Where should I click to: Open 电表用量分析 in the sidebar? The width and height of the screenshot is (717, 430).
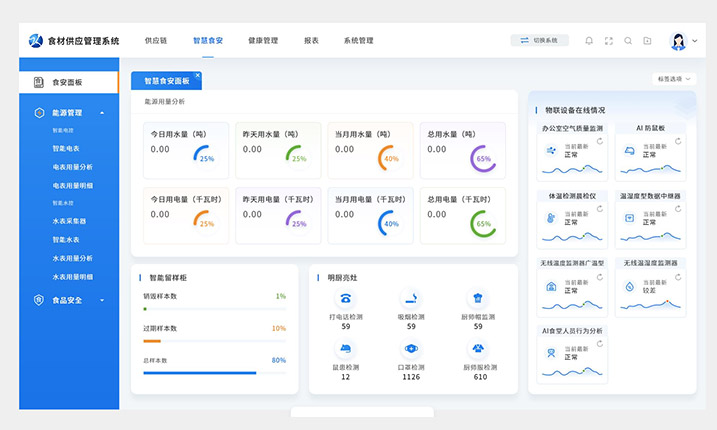point(72,167)
